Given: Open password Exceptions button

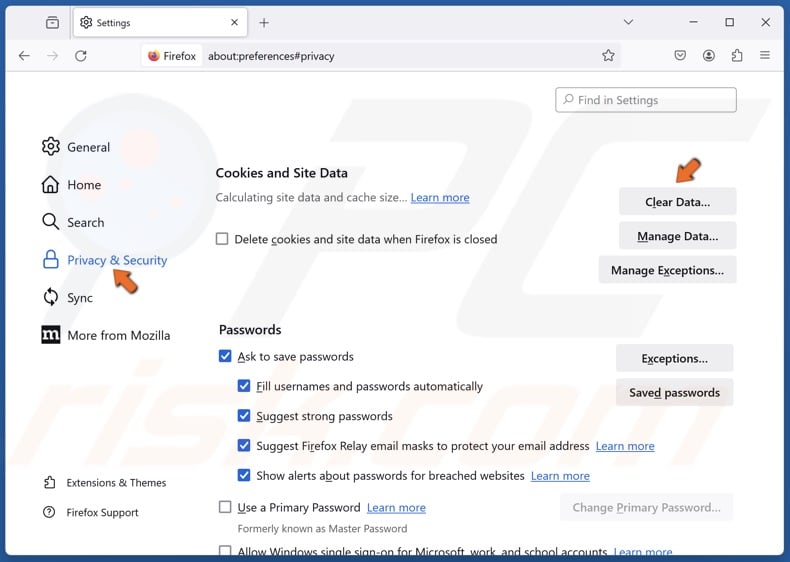Looking at the screenshot, I should [x=675, y=358].
